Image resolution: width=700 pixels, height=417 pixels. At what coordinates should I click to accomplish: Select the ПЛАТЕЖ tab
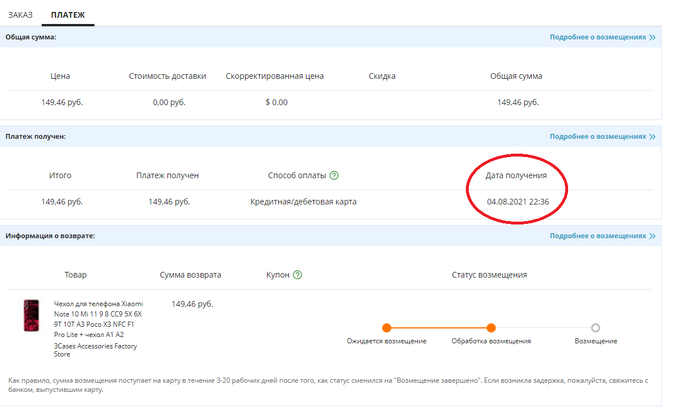tap(68, 16)
